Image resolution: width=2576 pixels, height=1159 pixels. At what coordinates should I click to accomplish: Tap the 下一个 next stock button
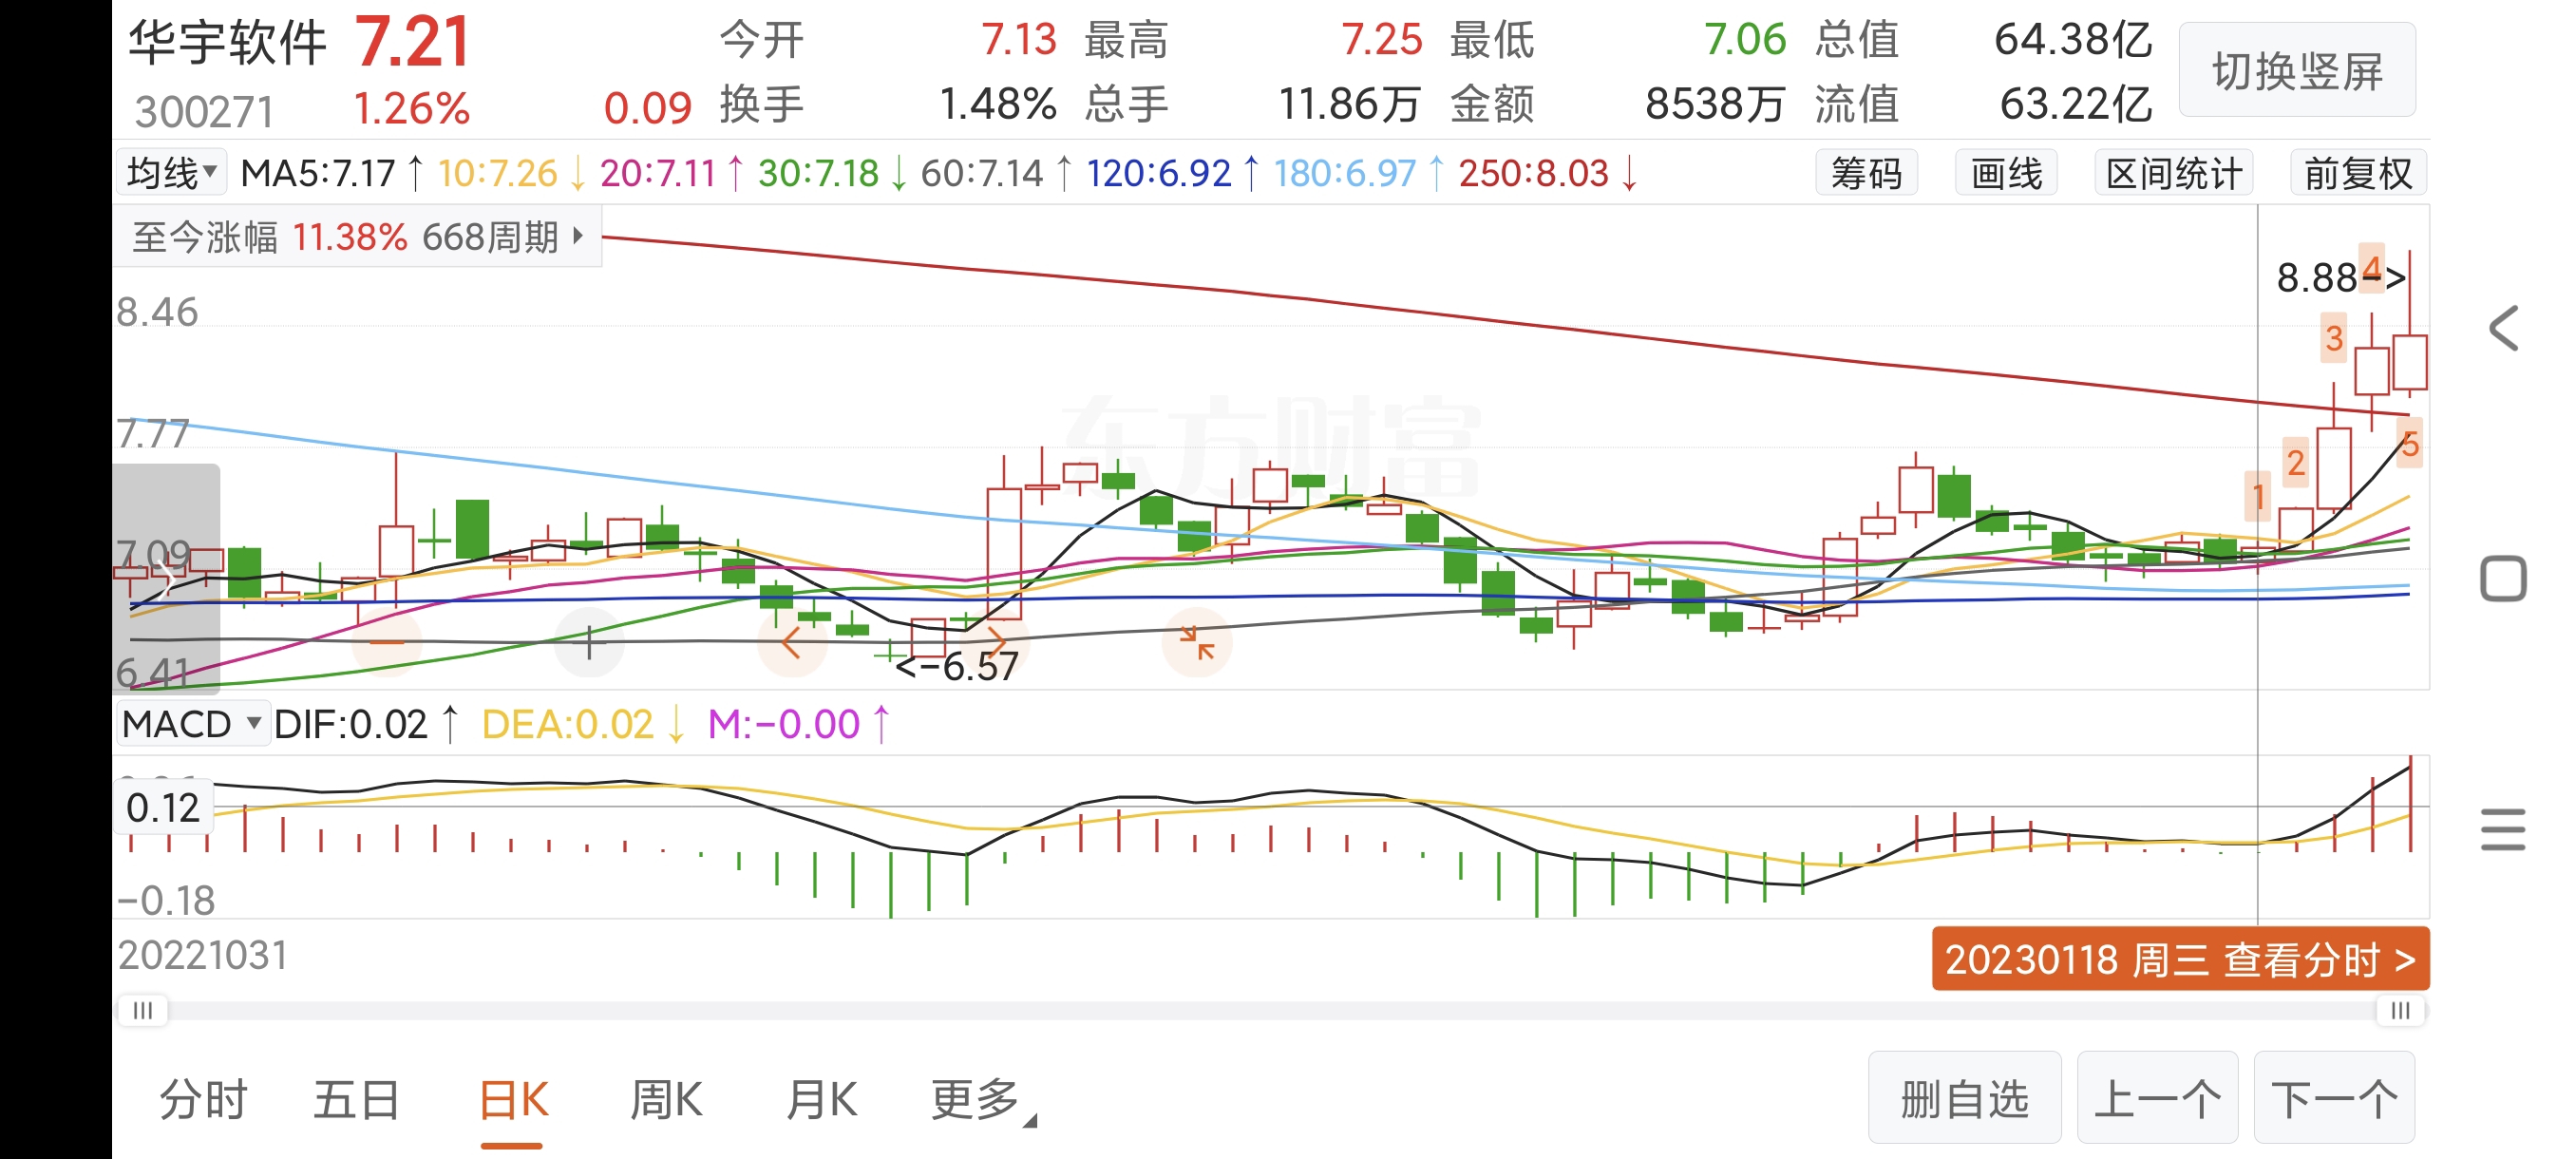click(2333, 1099)
